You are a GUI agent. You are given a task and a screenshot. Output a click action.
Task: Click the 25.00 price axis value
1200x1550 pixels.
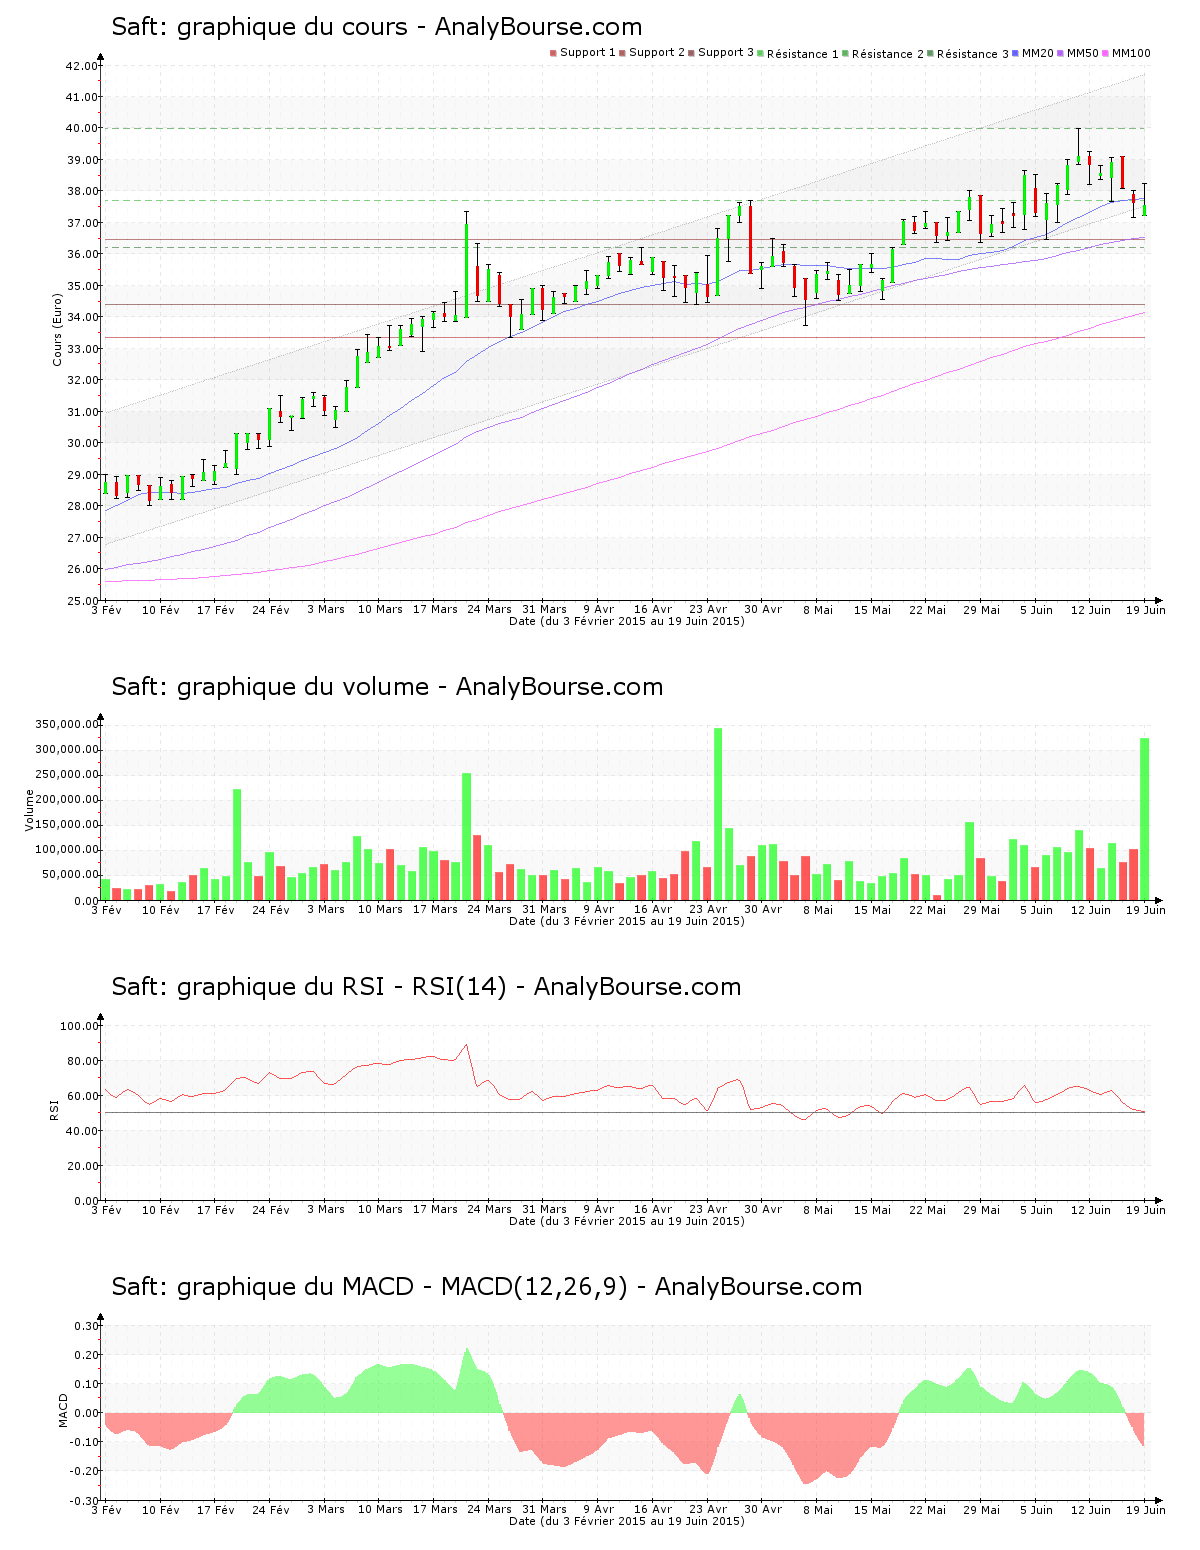(83, 601)
